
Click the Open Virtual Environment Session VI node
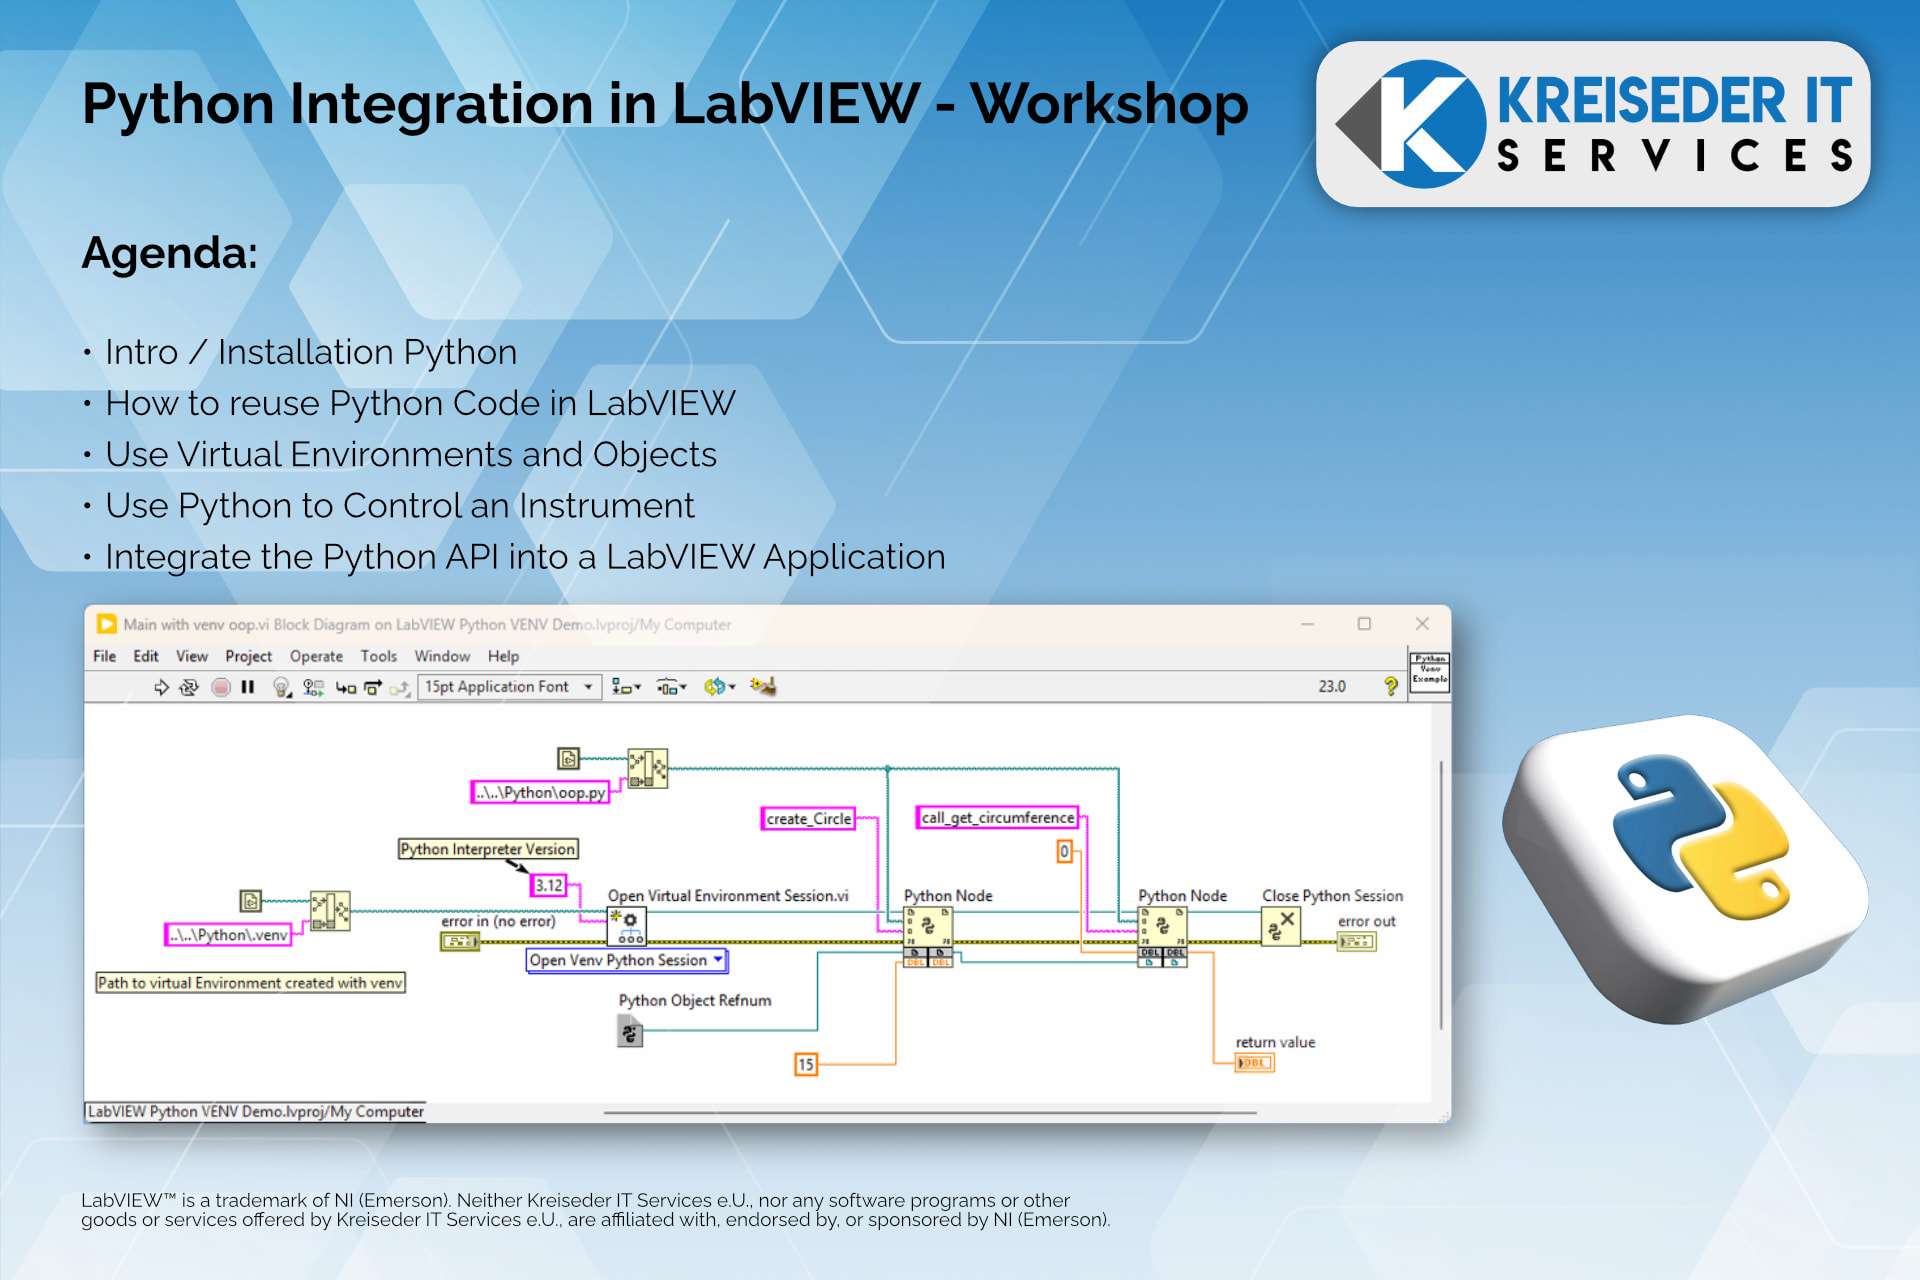click(x=627, y=926)
